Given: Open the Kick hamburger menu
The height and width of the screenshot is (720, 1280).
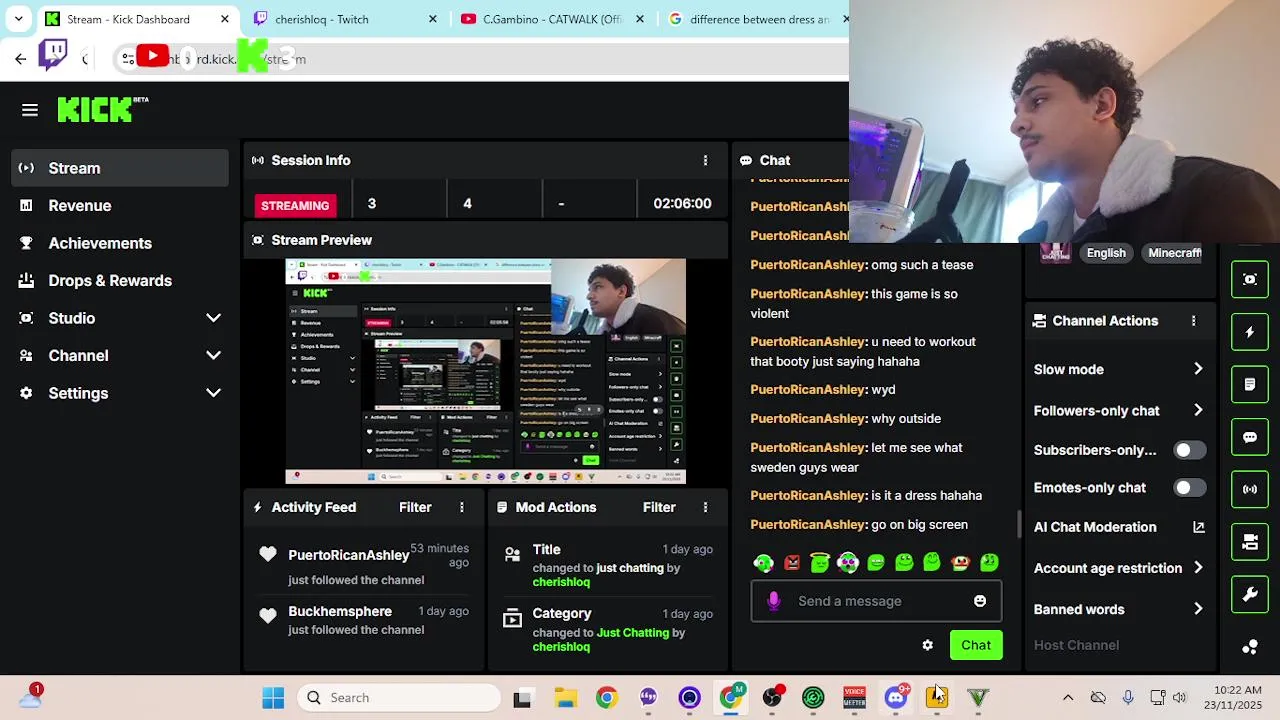Looking at the screenshot, I should point(30,110).
